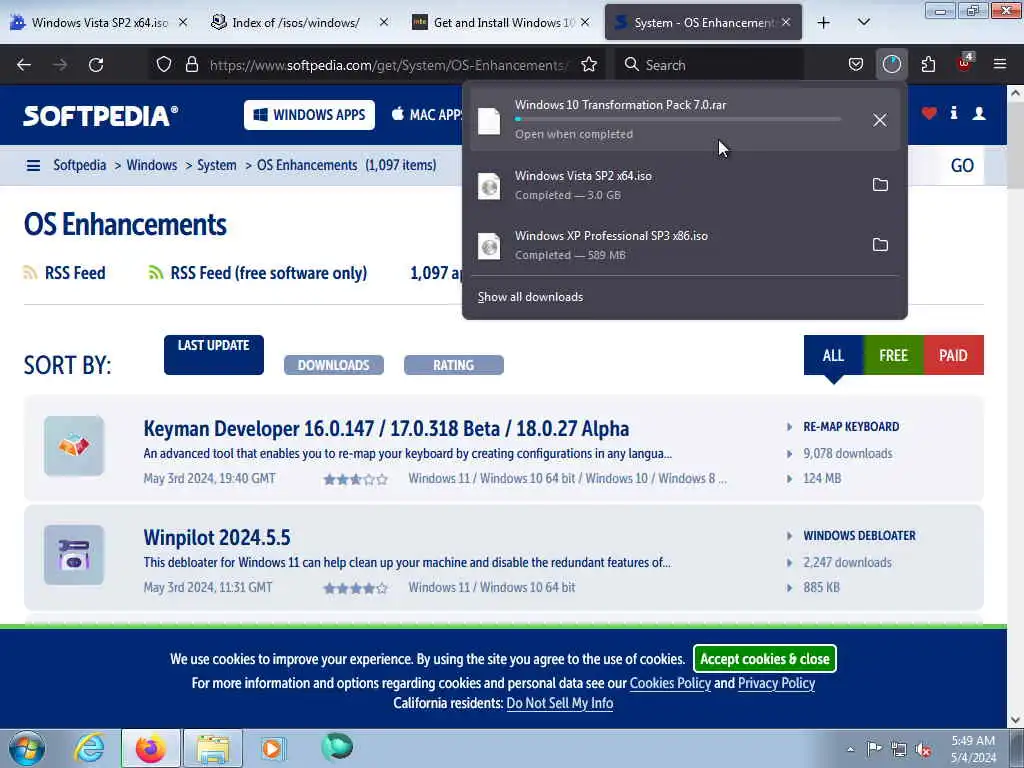Open the Cookies Policy link

[670, 683]
